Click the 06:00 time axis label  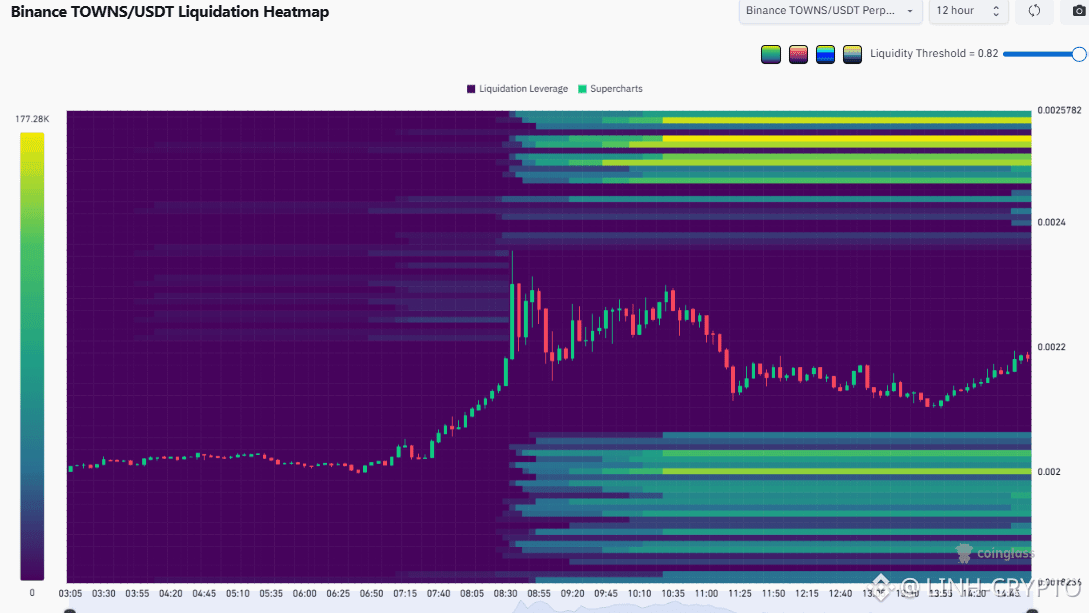(x=304, y=594)
